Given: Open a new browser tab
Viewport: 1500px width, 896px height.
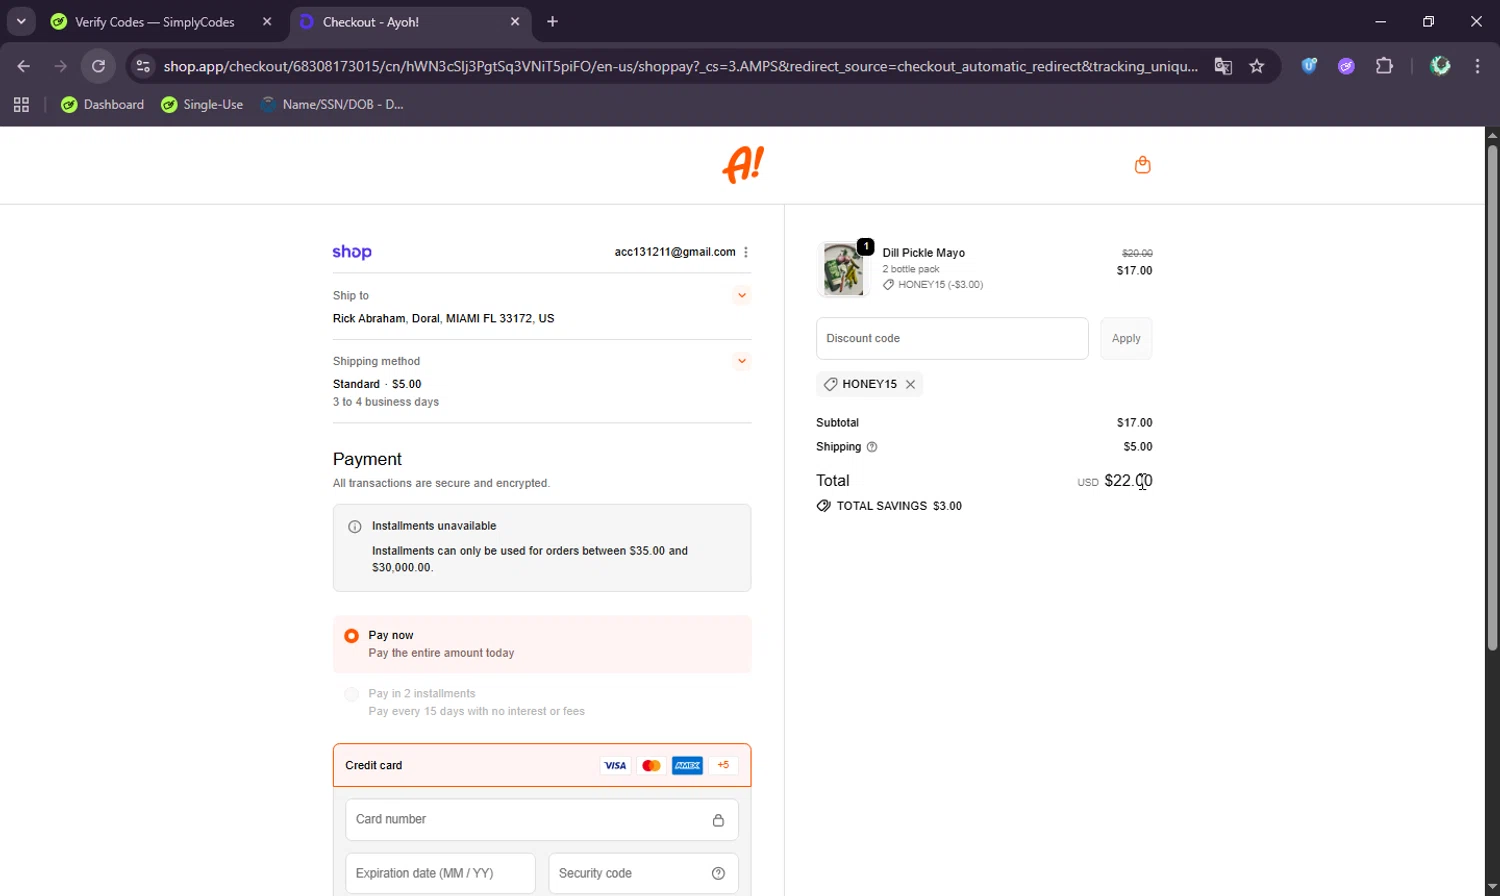Looking at the screenshot, I should coord(552,22).
